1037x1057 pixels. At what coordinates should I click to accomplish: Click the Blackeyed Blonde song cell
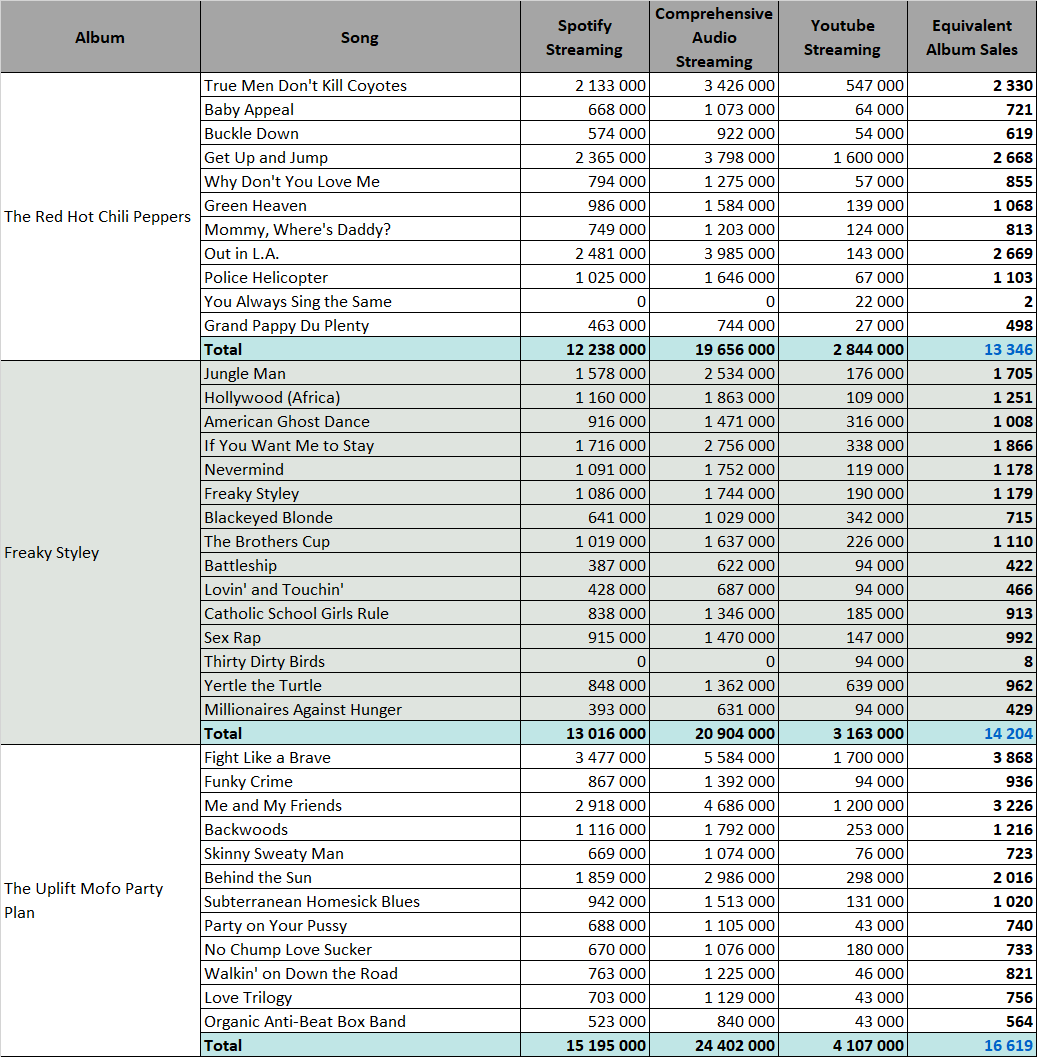360,517
